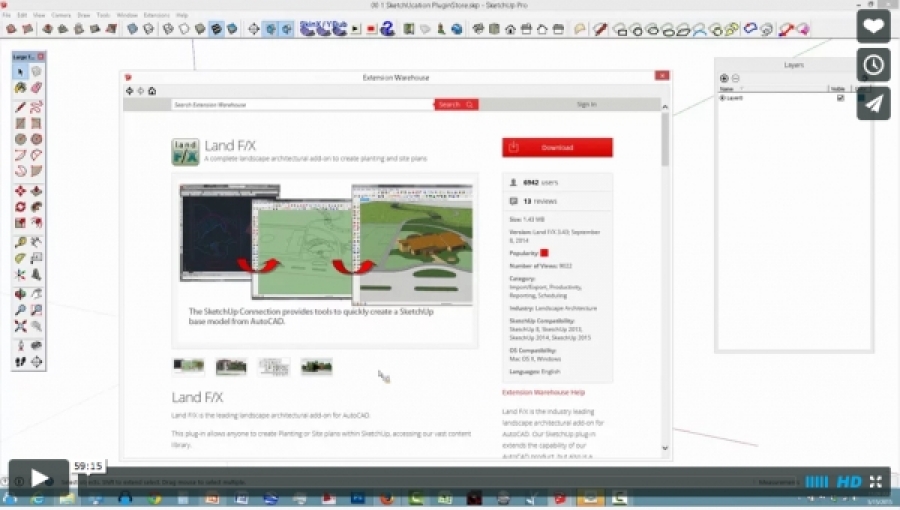The width and height of the screenshot is (900, 510).
Task: Select the Line pencil tool
Action: click(21, 107)
